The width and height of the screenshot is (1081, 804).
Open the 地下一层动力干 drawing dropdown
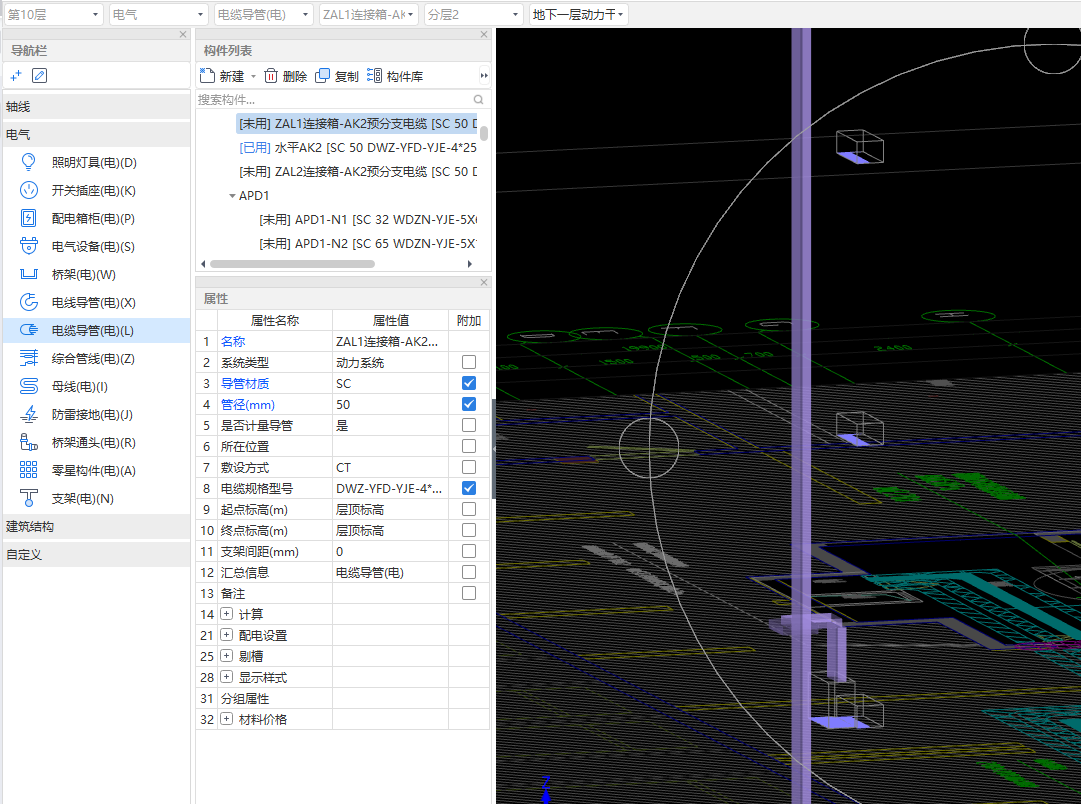(578, 14)
